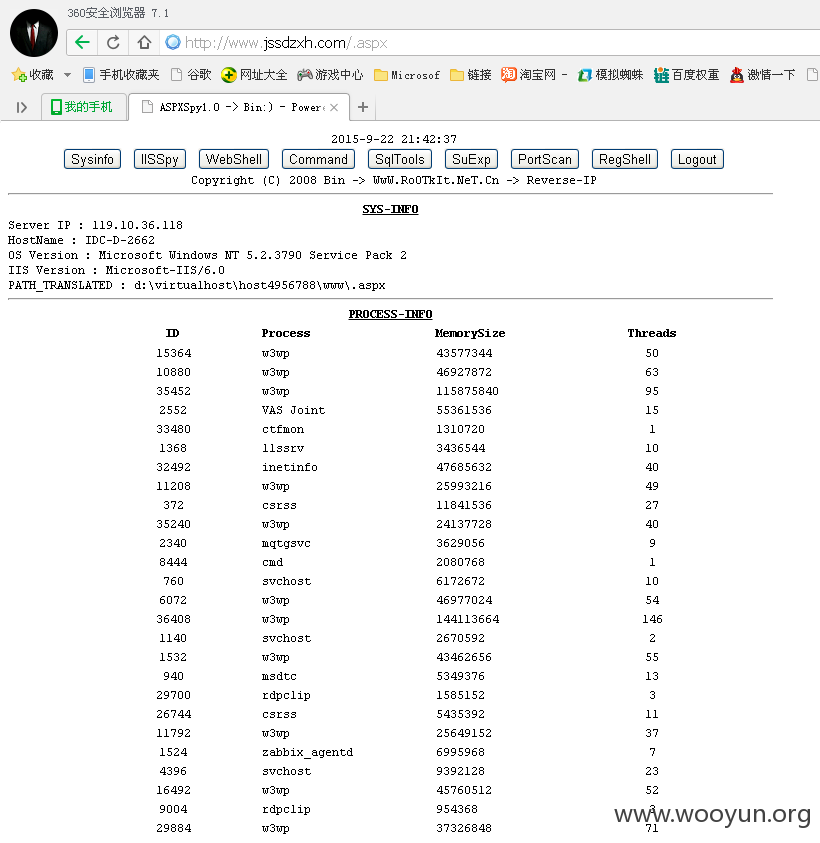
Task: Click the PROCESS-INFO heading
Action: click(x=390, y=314)
